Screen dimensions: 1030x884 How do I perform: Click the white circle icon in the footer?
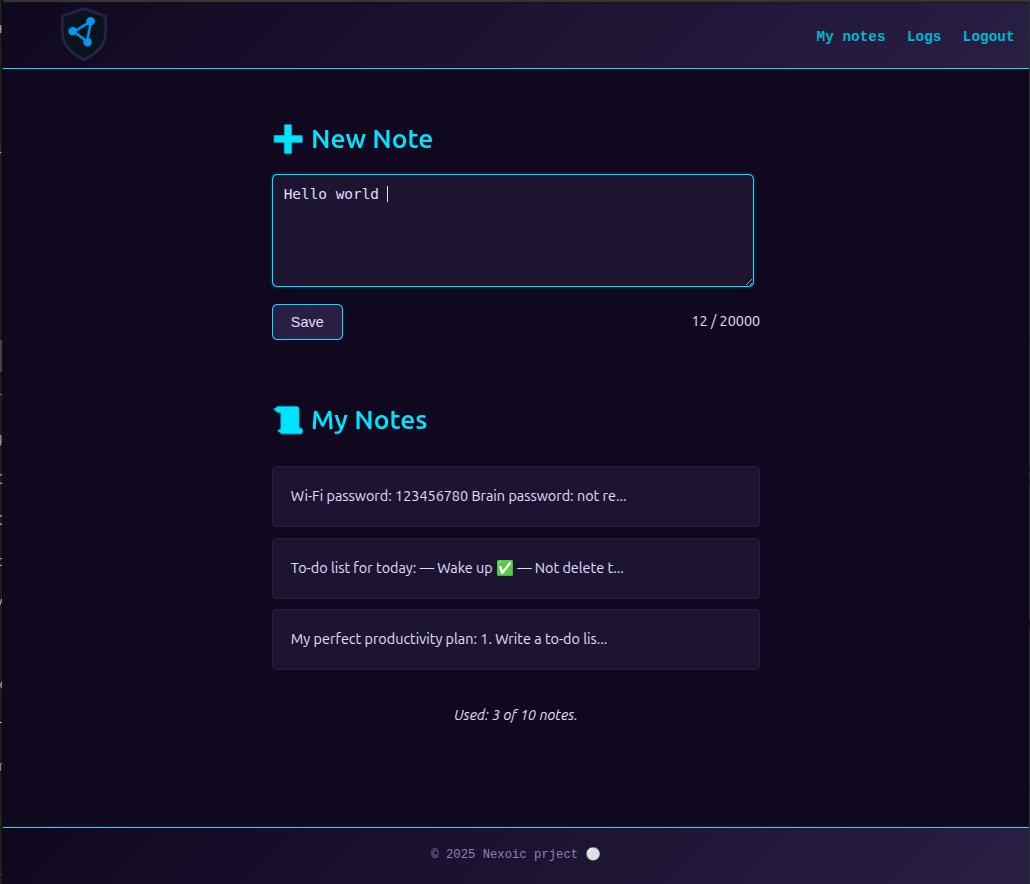[x=593, y=854]
